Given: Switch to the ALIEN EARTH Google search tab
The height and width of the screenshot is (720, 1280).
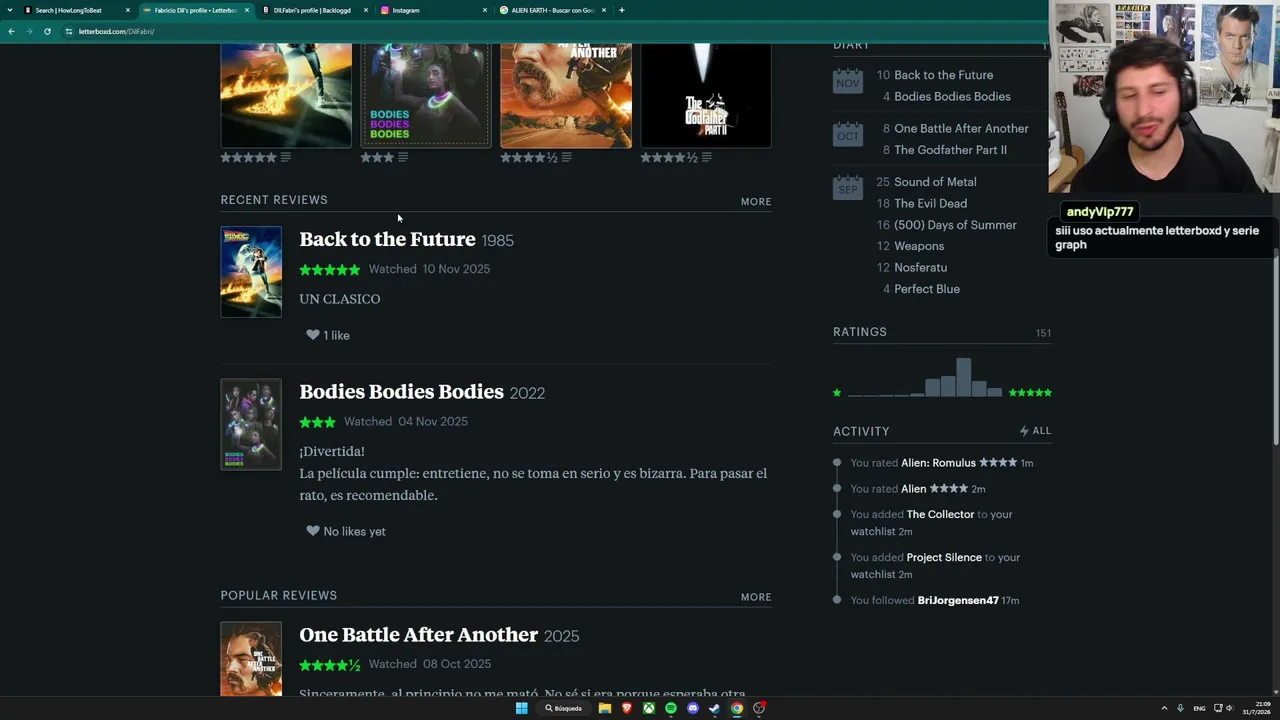Looking at the screenshot, I should click(x=552, y=10).
